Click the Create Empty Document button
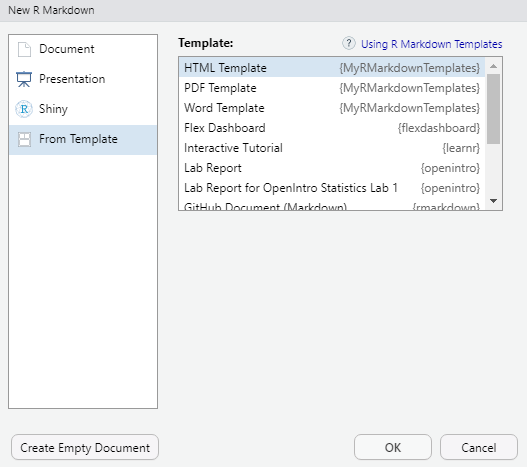Viewport: 527px width, 467px height. [85, 447]
